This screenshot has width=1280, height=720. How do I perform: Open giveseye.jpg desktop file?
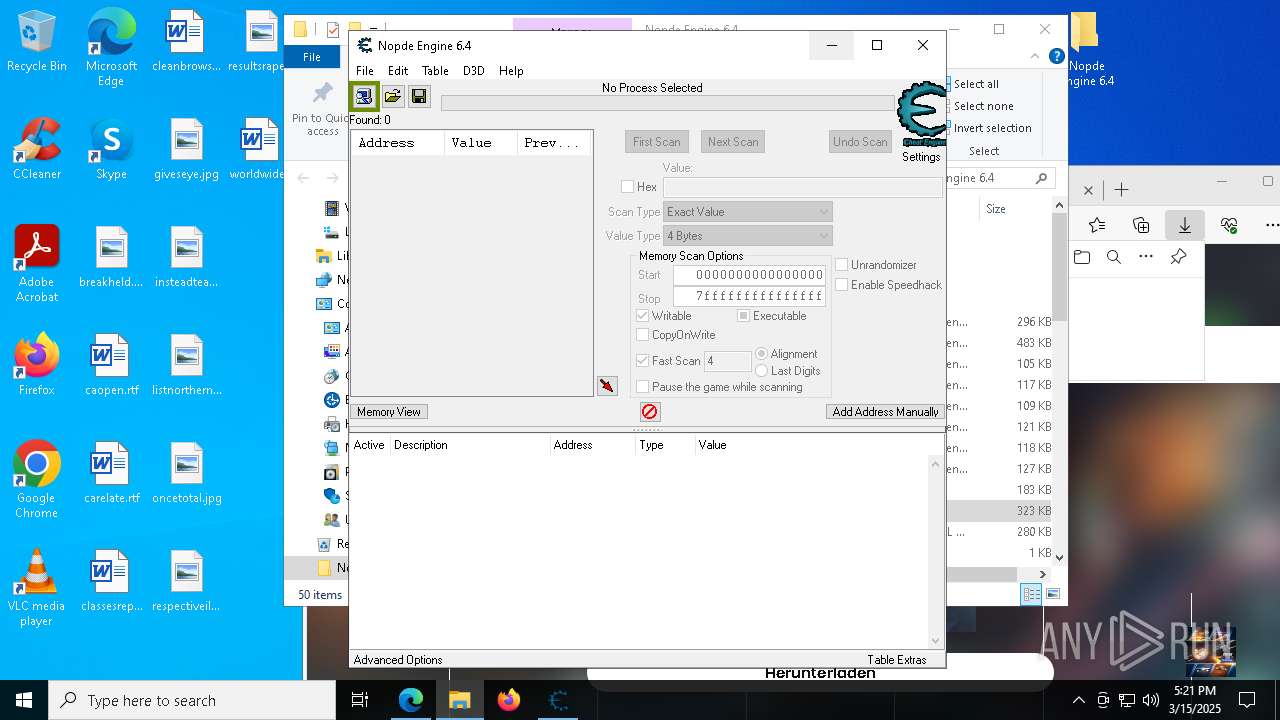click(x=186, y=149)
